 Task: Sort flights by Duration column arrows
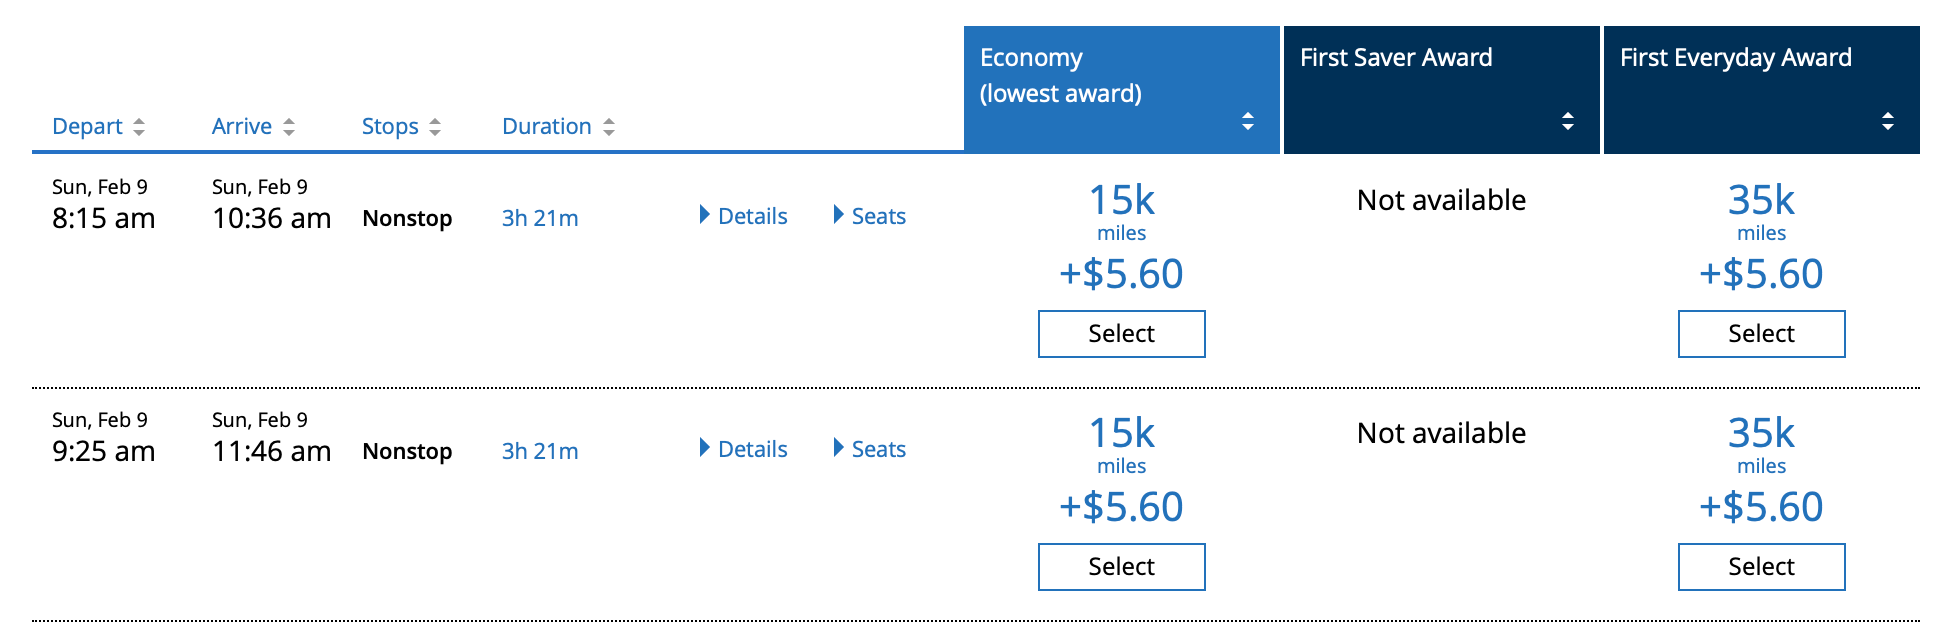tap(609, 127)
